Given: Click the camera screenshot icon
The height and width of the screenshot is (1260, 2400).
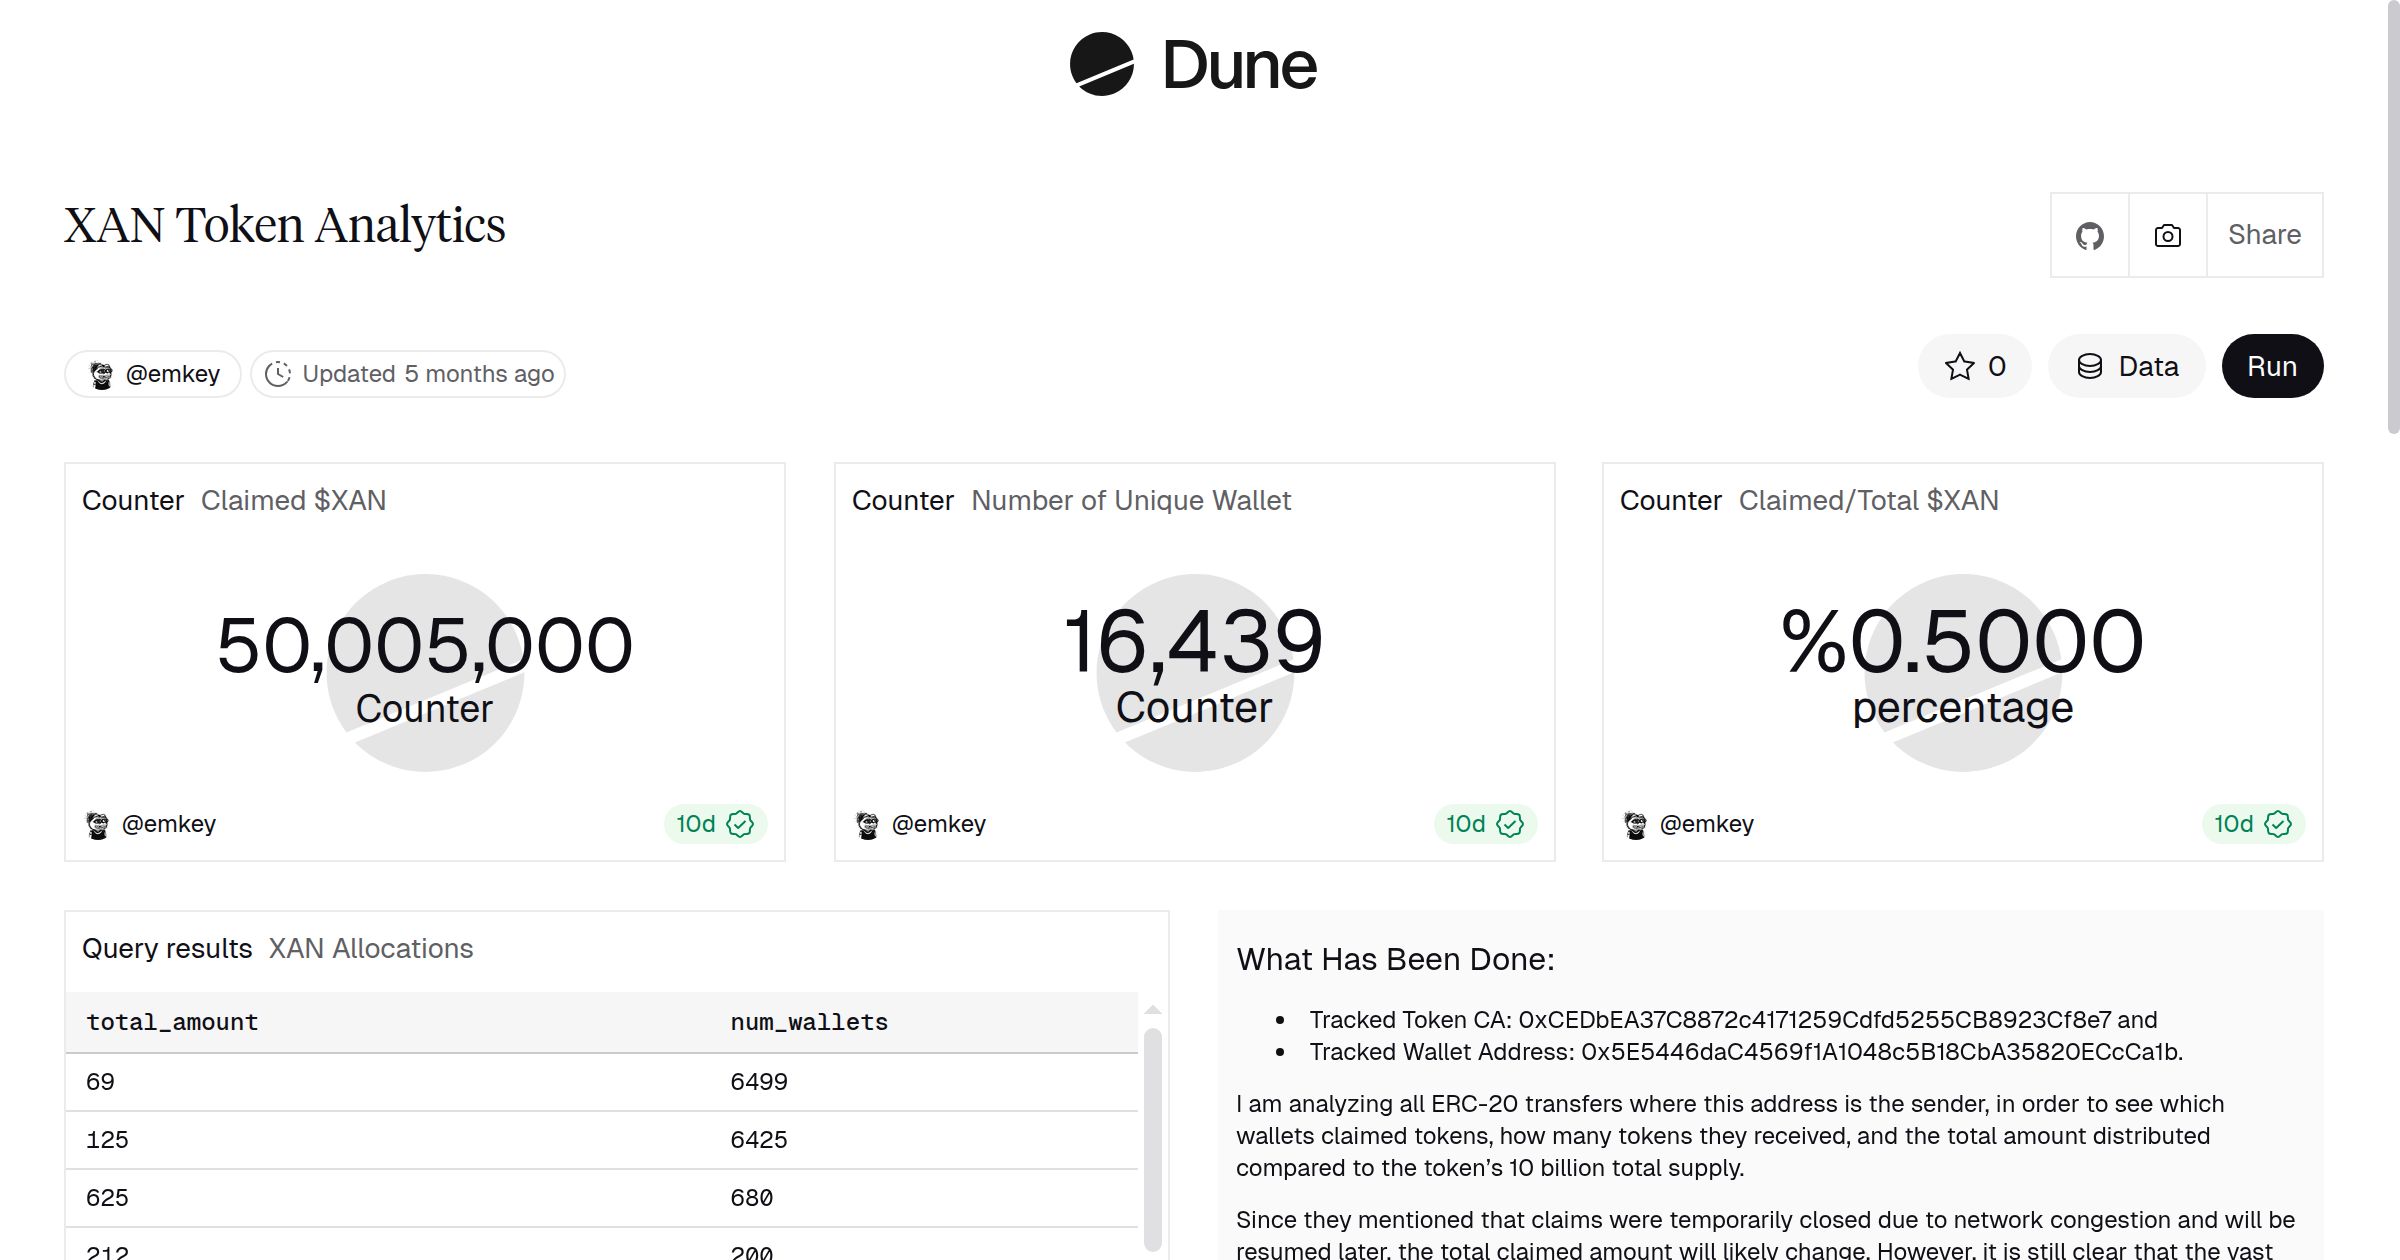Looking at the screenshot, I should [2167, 235].
